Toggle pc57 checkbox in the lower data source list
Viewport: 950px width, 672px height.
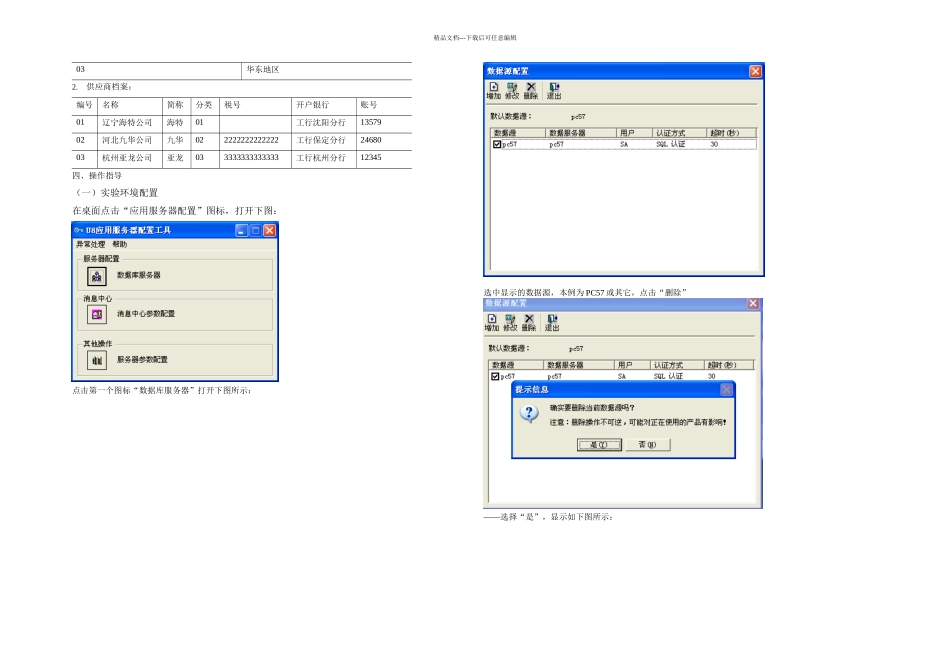pyautogui.click(x=495, y=377)
